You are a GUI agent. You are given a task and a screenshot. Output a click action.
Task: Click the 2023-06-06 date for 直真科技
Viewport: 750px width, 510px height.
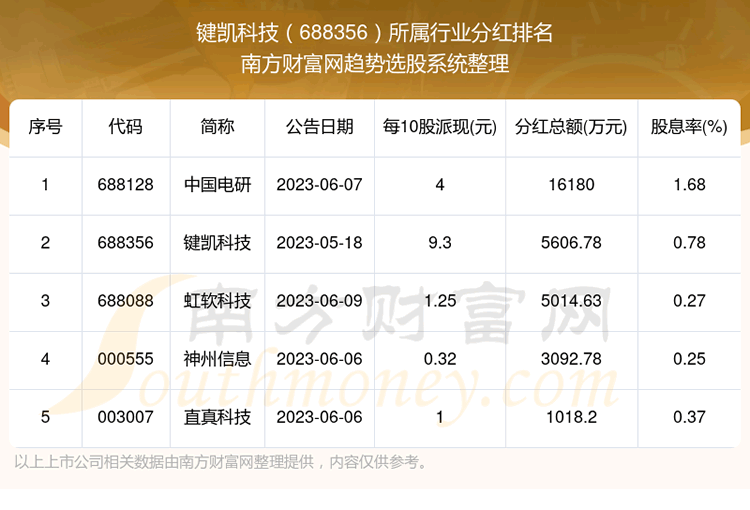click(320, 417)
